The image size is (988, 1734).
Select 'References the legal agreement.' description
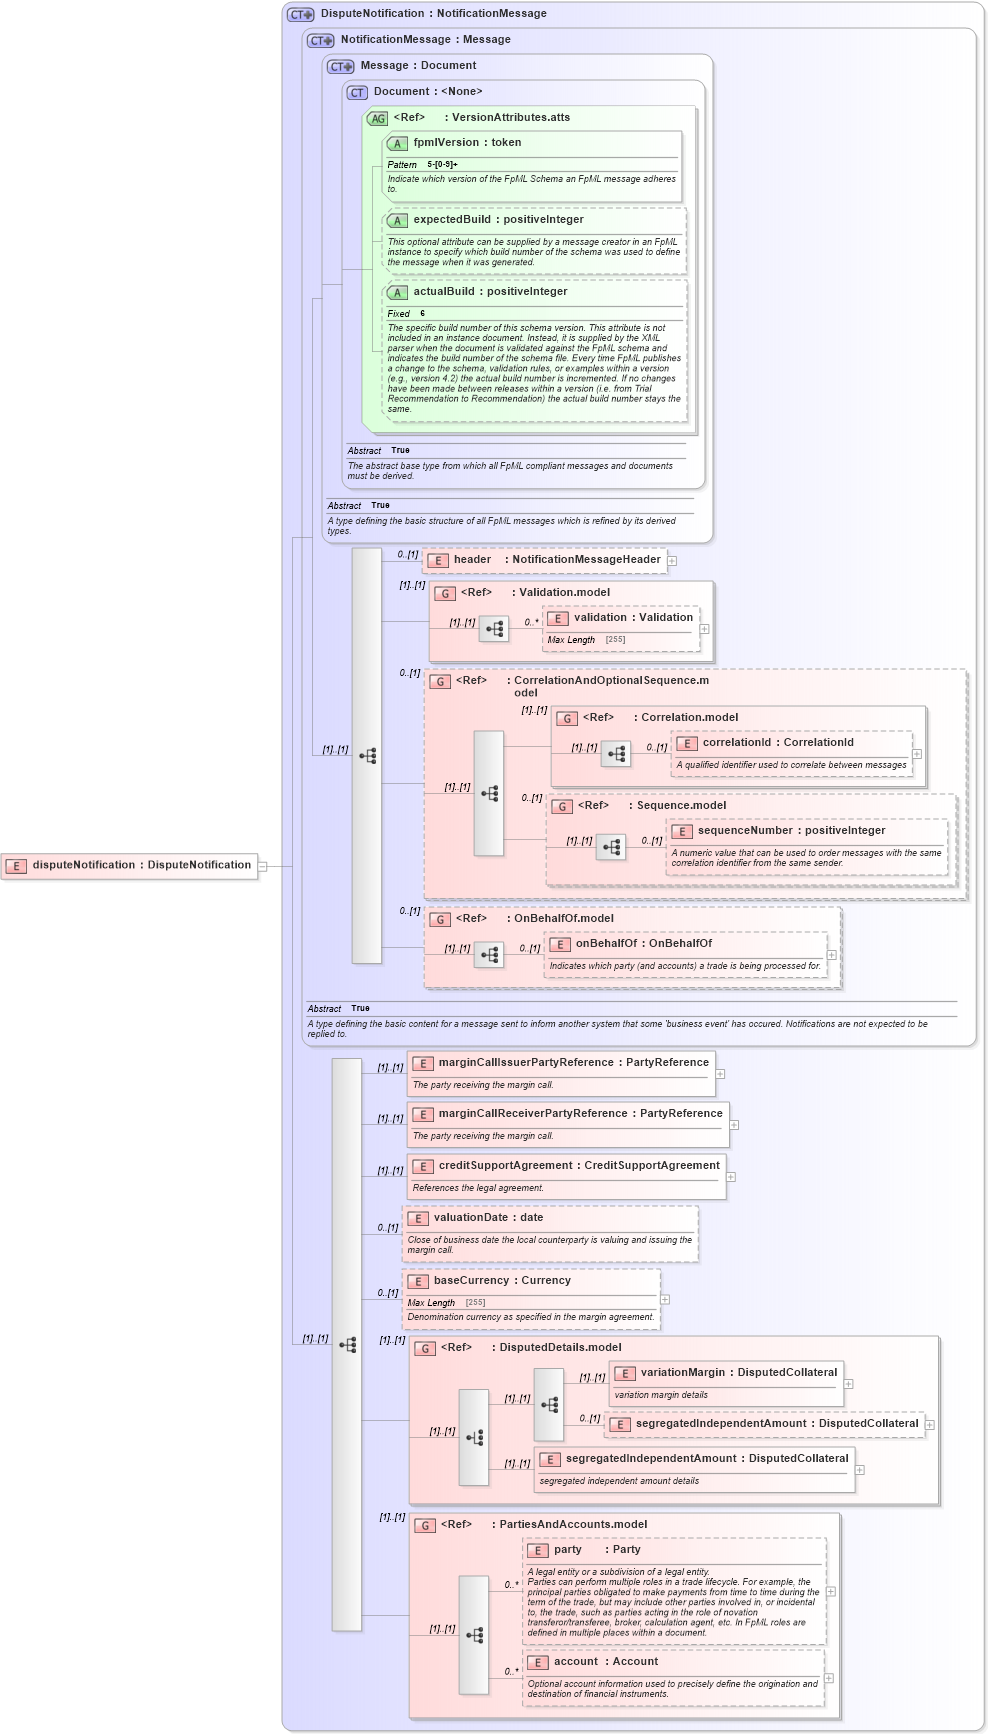(x=478, y=1188)
